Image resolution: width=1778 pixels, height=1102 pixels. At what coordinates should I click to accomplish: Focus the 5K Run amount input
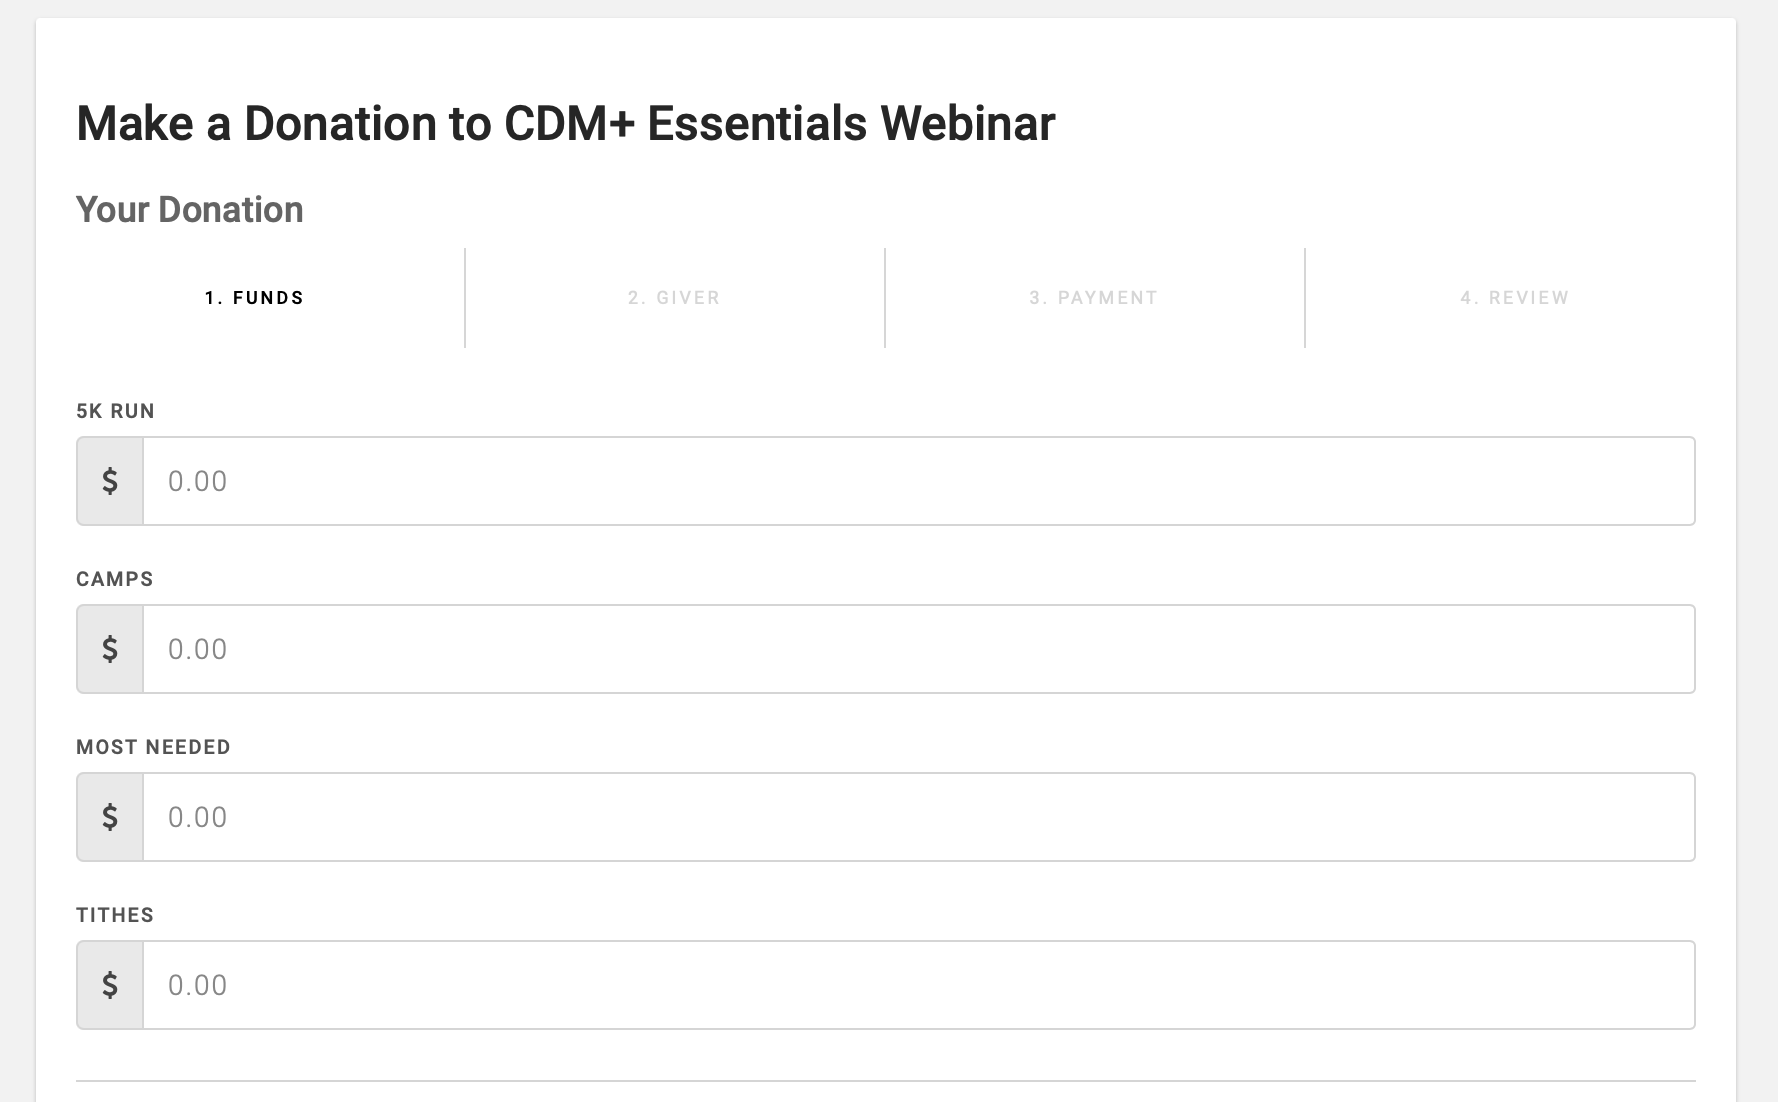(x=918, y=481)
